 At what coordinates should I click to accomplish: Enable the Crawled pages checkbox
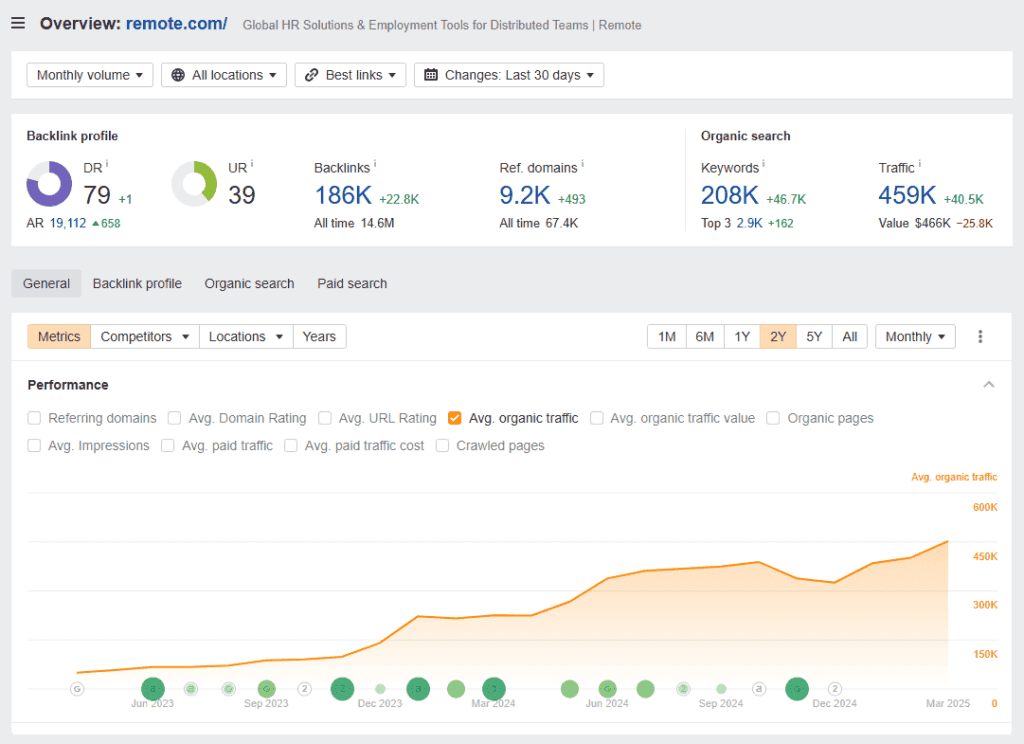coord(442,446)
